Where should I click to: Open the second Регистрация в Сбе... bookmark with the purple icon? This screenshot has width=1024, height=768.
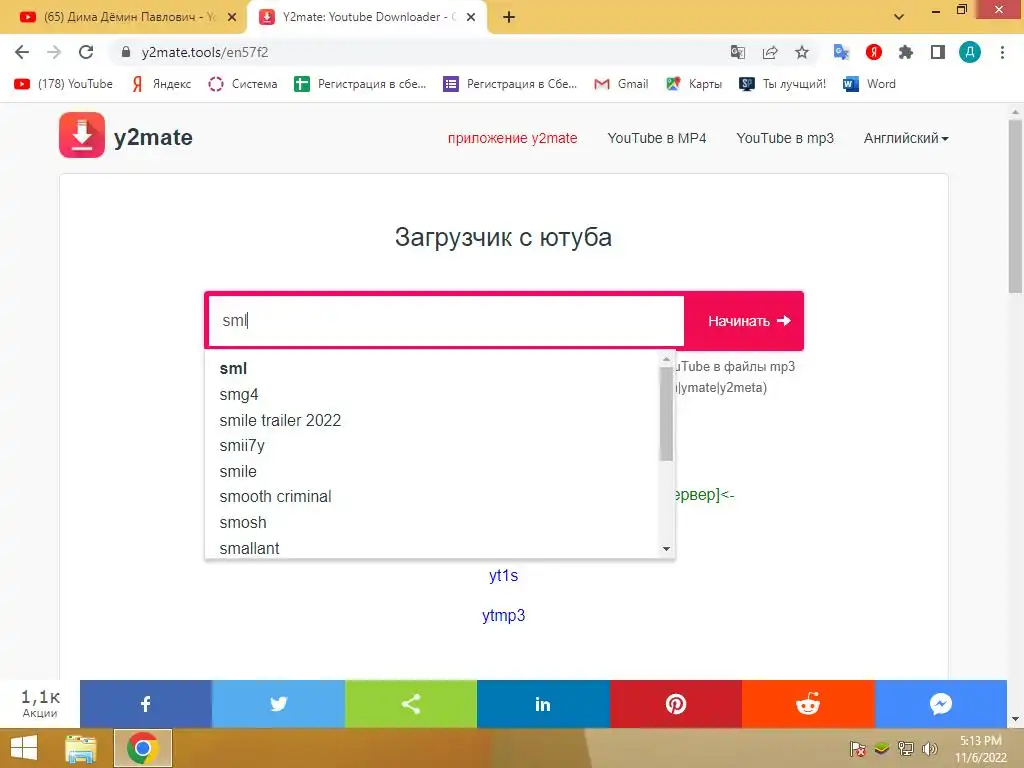point(510,84)
